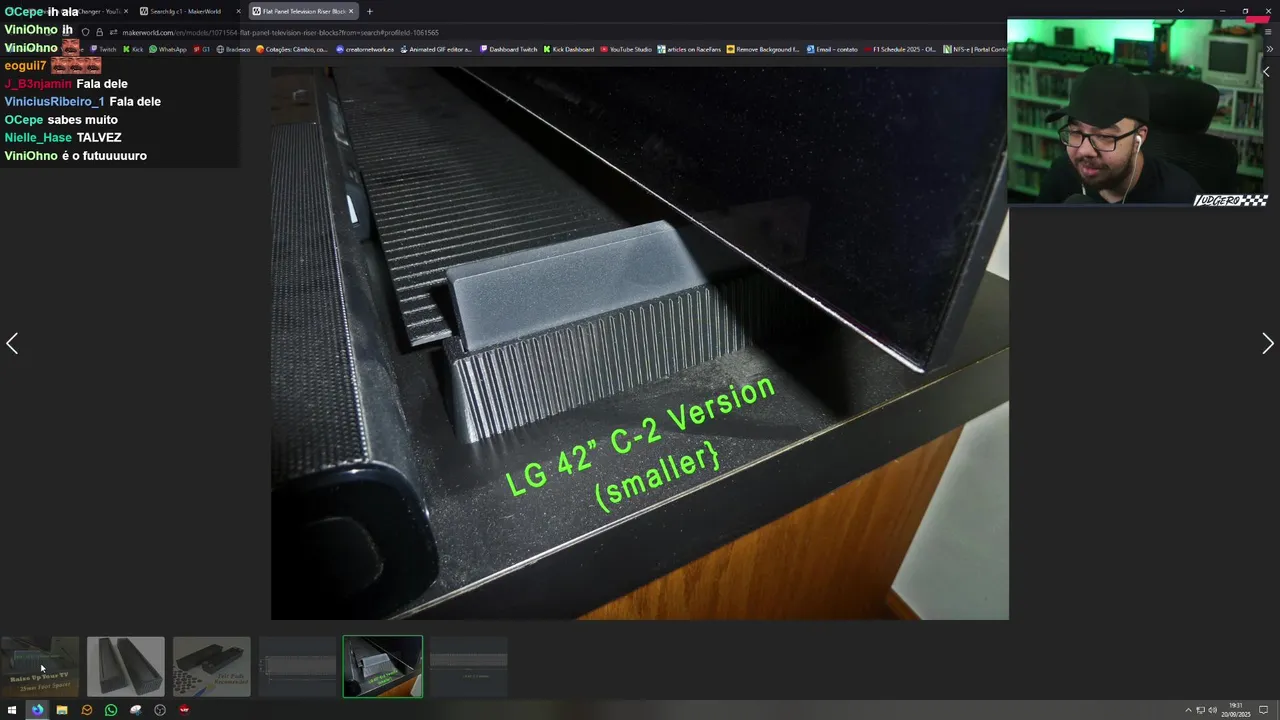Image resolution: width=1280 pixels, height=720 pixels.
Task: Open the volume control in system tray
Action: 1213,710
